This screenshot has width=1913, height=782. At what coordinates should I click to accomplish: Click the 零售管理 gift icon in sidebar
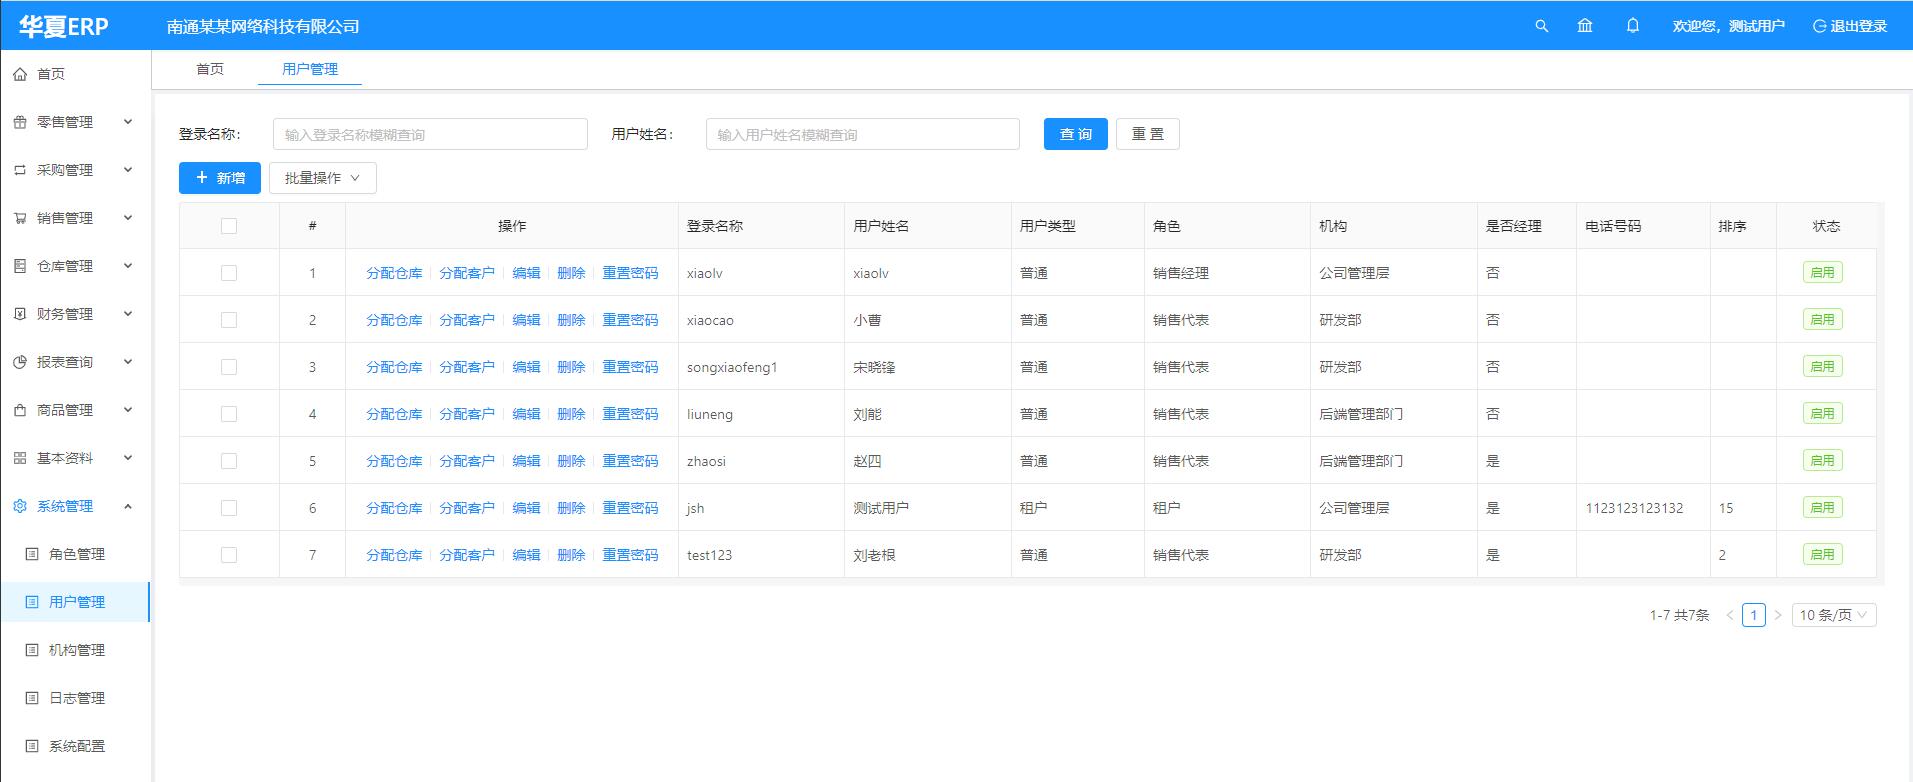click(x=20, y=122)
